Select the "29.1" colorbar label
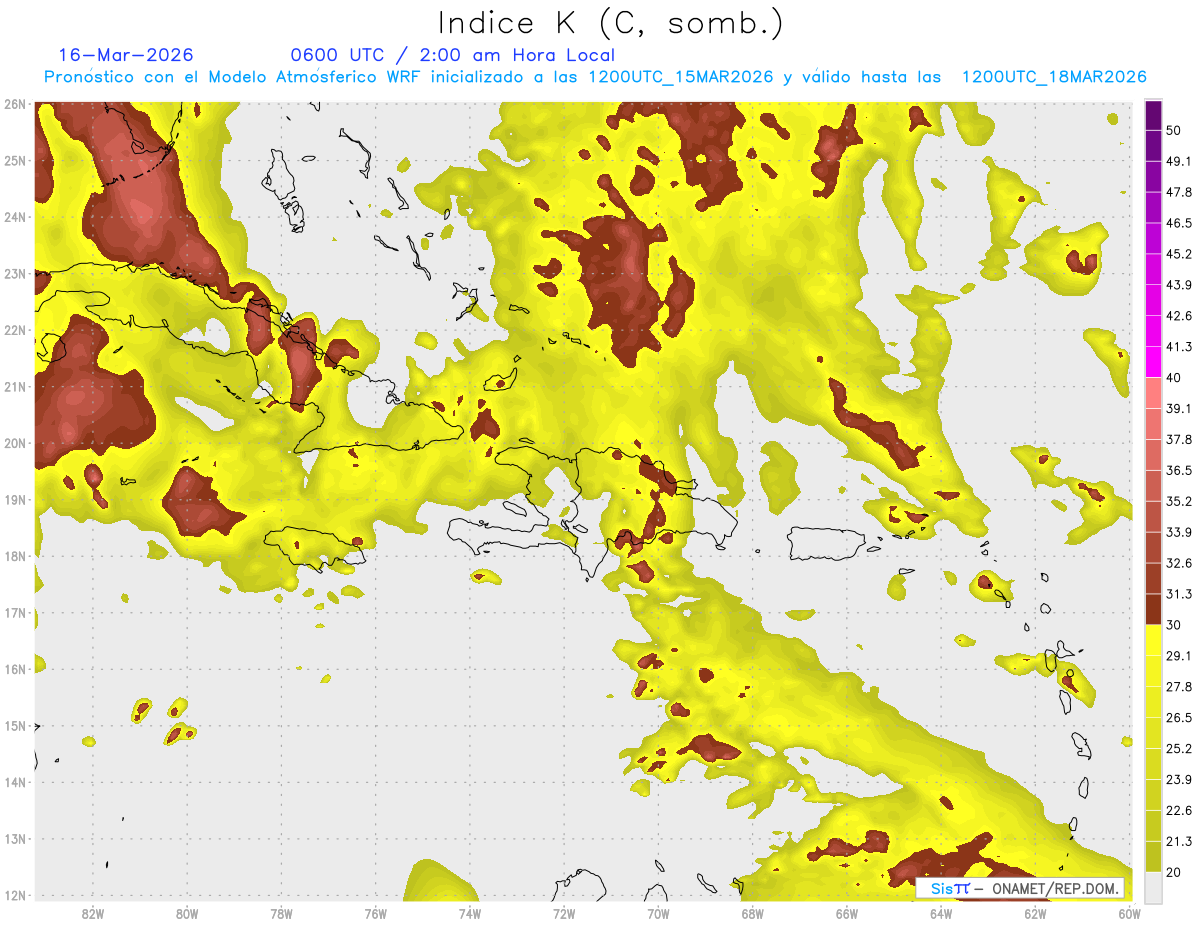Viewport: 1200px width, 927px height. (1179, 656)
